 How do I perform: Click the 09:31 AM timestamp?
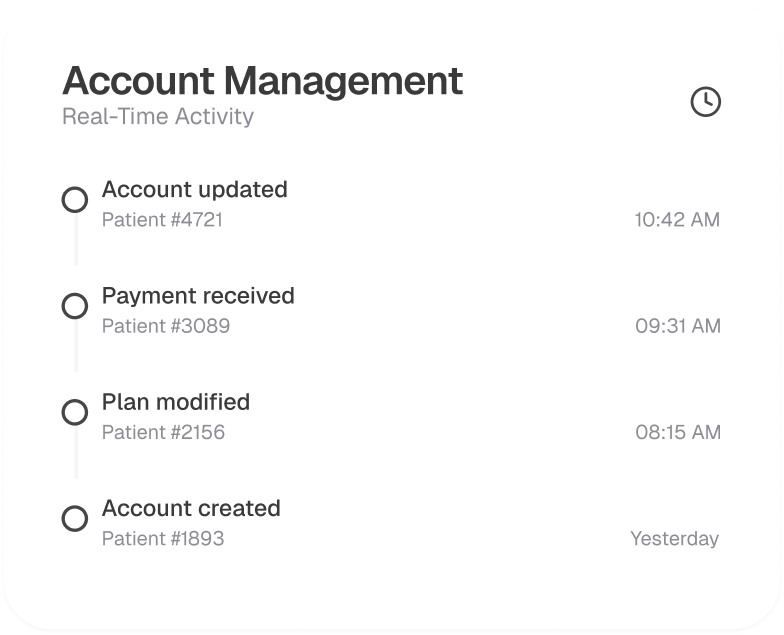tap(677, 326)
